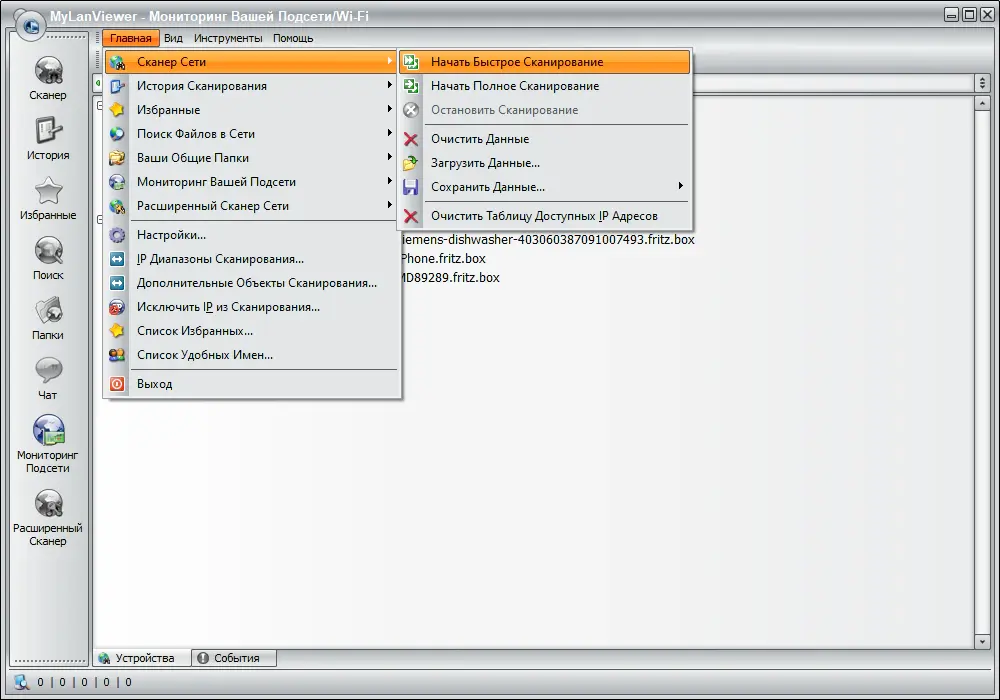The image size is (1000, 700).
Task: Switch to the События tab
Action: pos(234,658)
